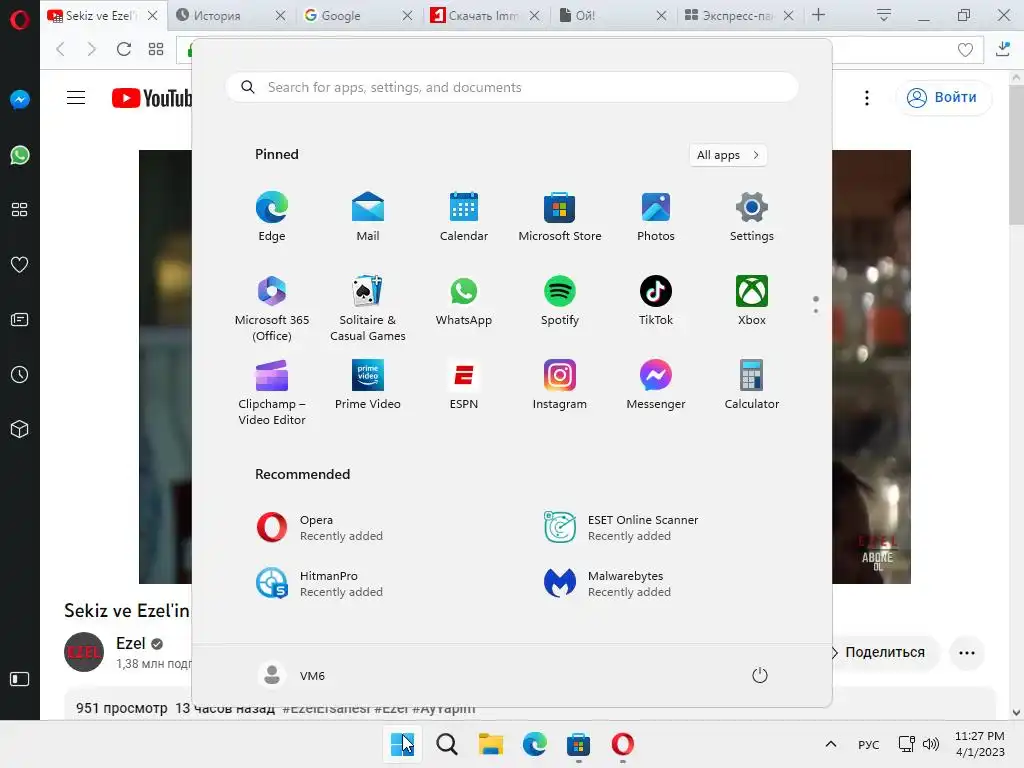The image size is (1024, 768).
Task: Open a new browser tab
Action: point(818,15)
